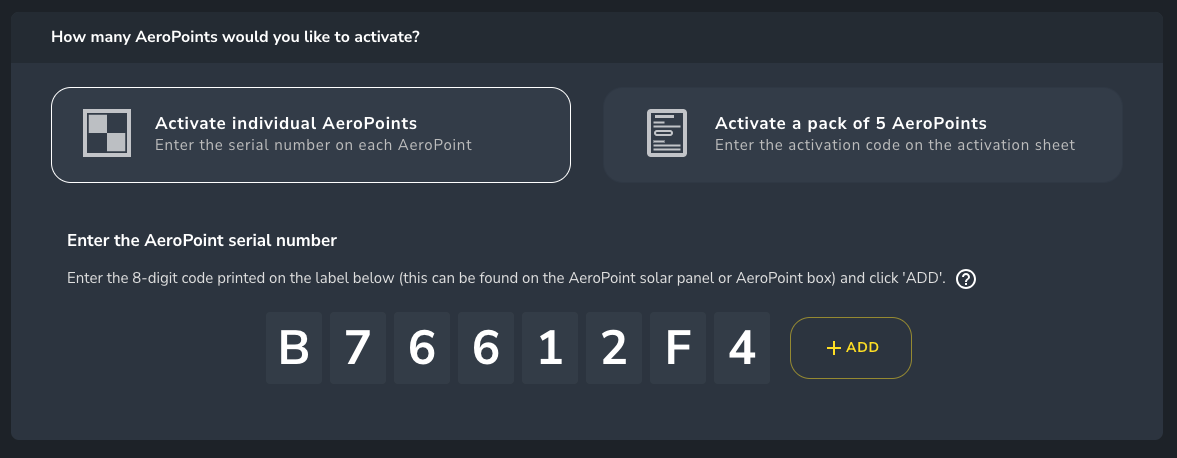Click "Enter the serial number on each AeroPoint" subtitle
The height and width of the screenshot is (458, 1177).
coord(313,145)
